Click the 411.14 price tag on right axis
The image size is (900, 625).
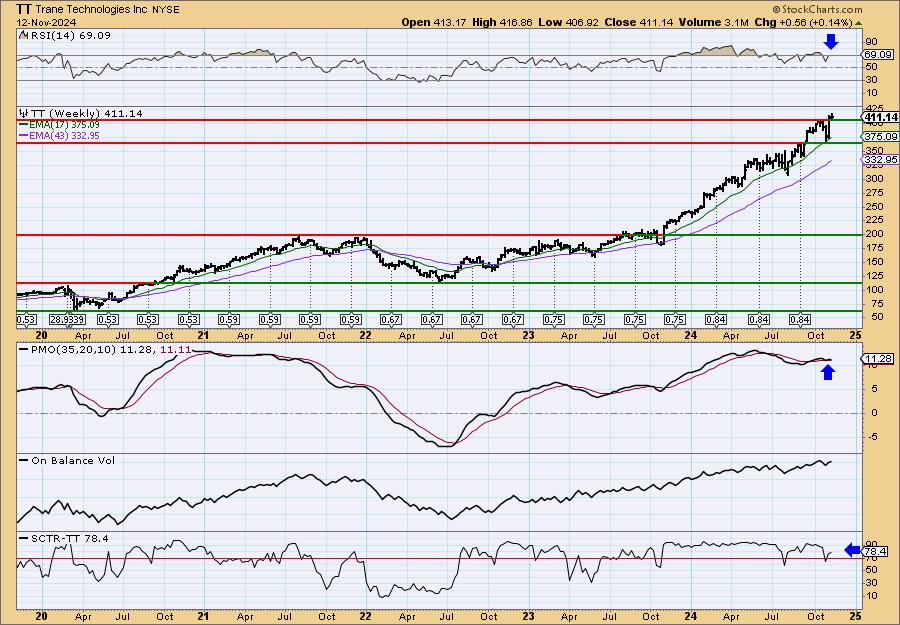(x=881, y=117)
